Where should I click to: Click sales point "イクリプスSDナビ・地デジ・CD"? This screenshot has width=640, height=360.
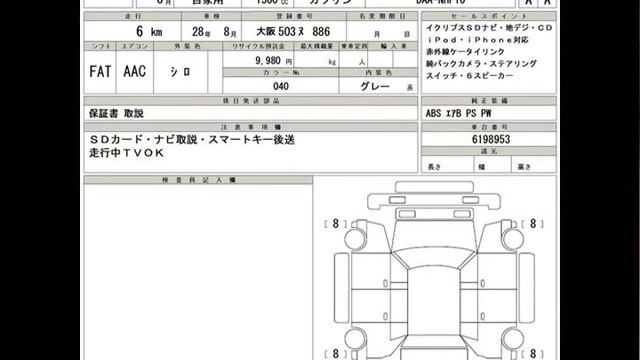pos(489,28)
